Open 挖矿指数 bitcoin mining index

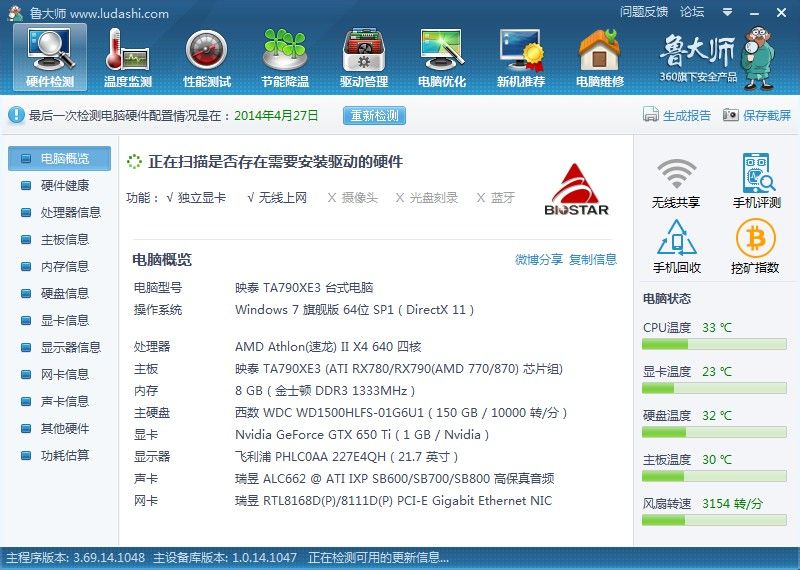pos(755,246)
